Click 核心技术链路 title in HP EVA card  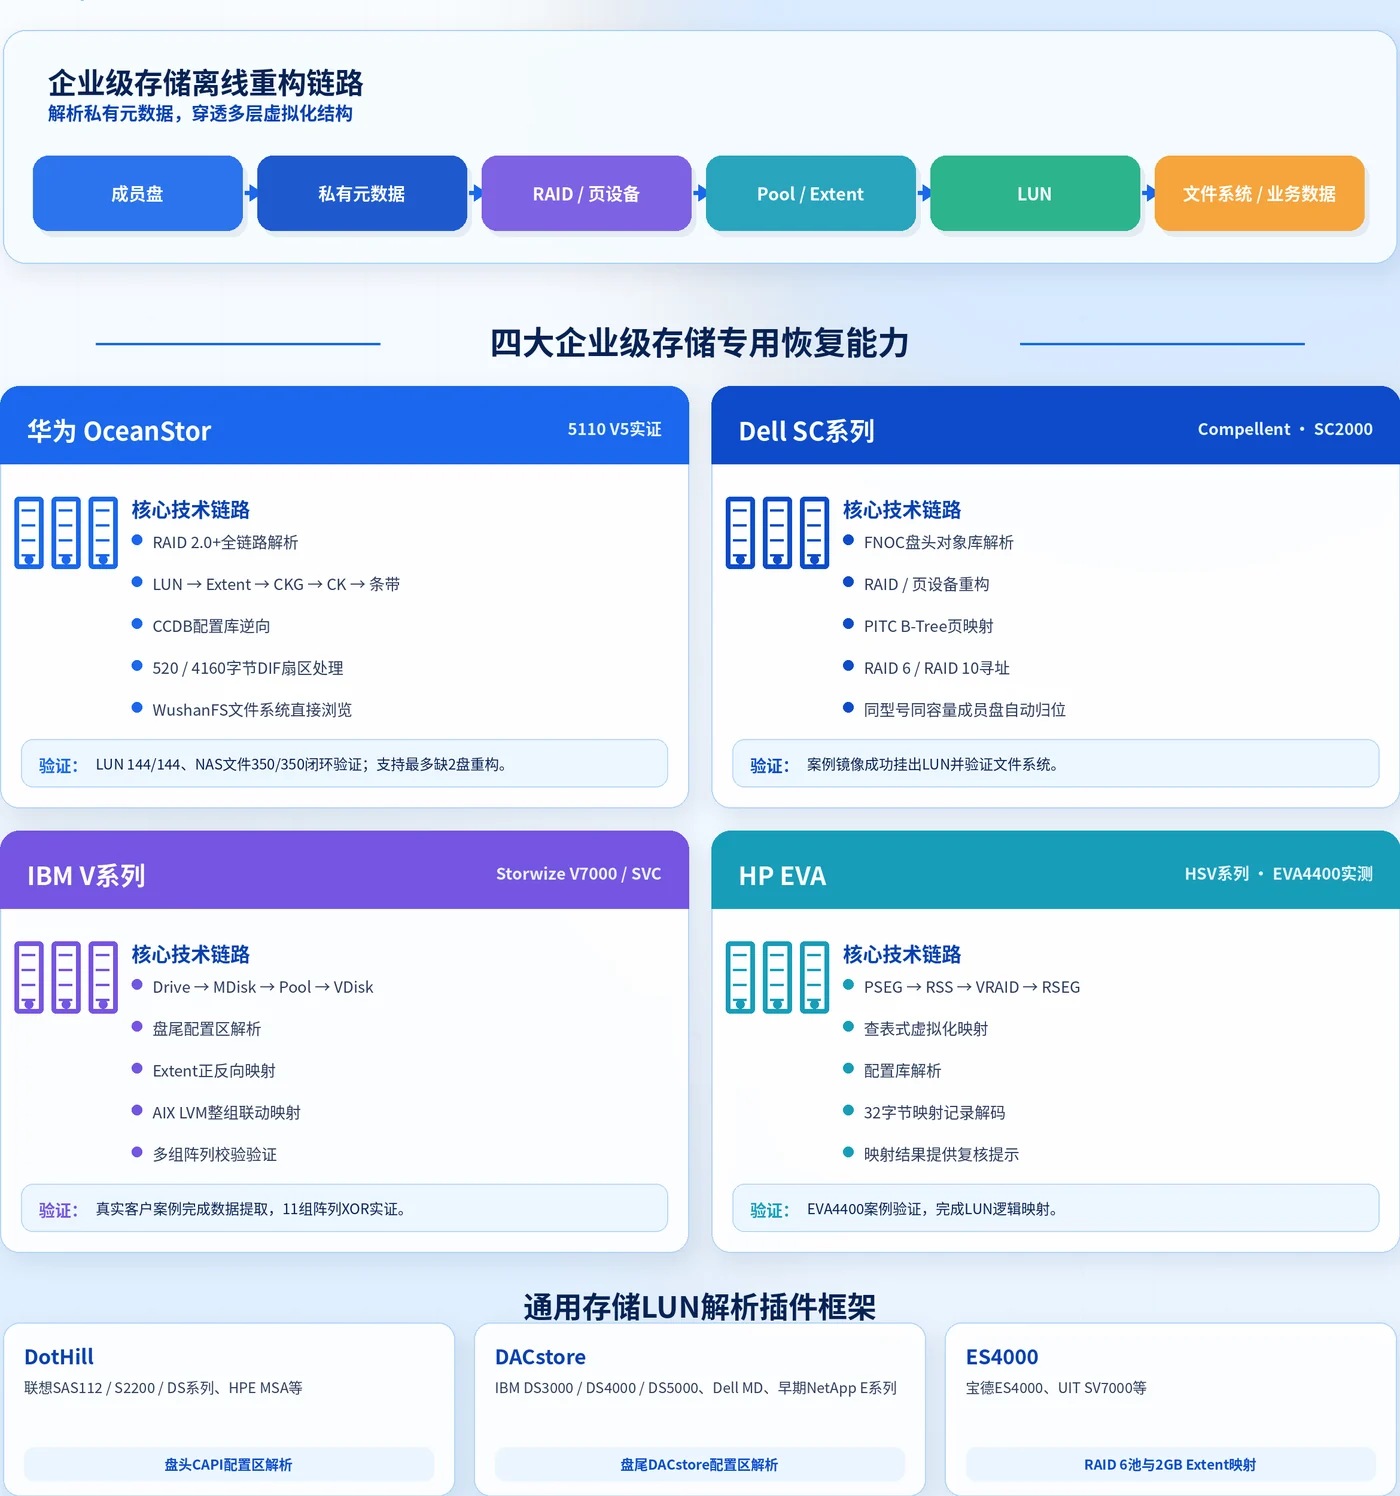pos(902,954)
